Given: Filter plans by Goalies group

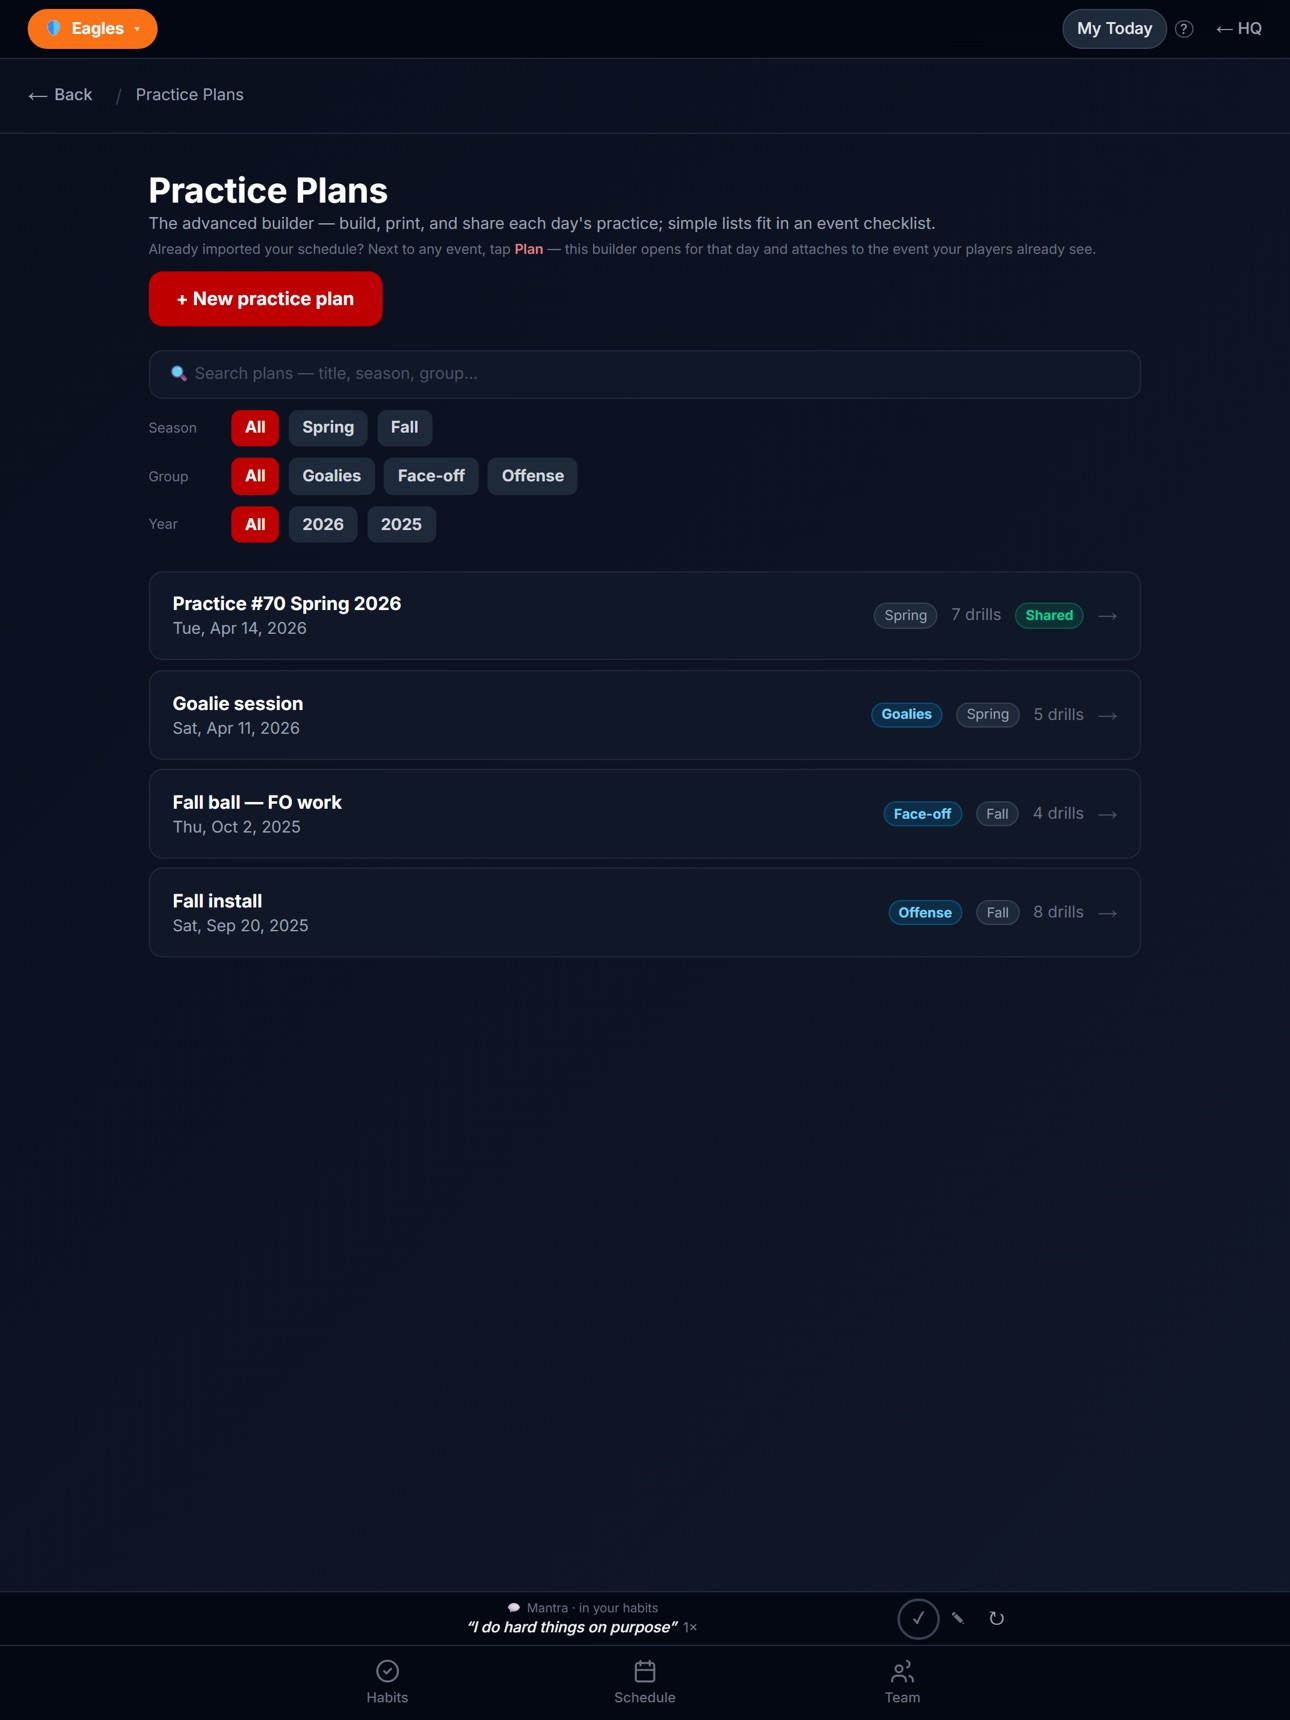Looking at the screenshot, I should click(x=332, y=476).
